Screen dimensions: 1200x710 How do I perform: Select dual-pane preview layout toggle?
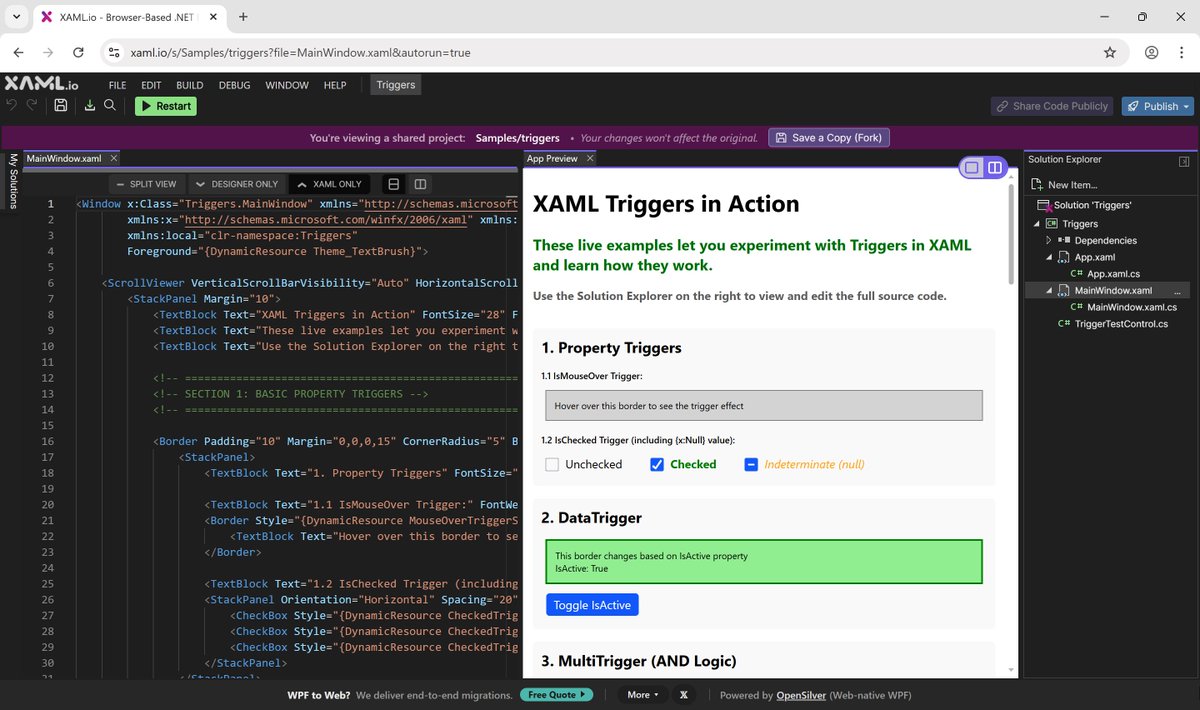click(x=994, y=168)
